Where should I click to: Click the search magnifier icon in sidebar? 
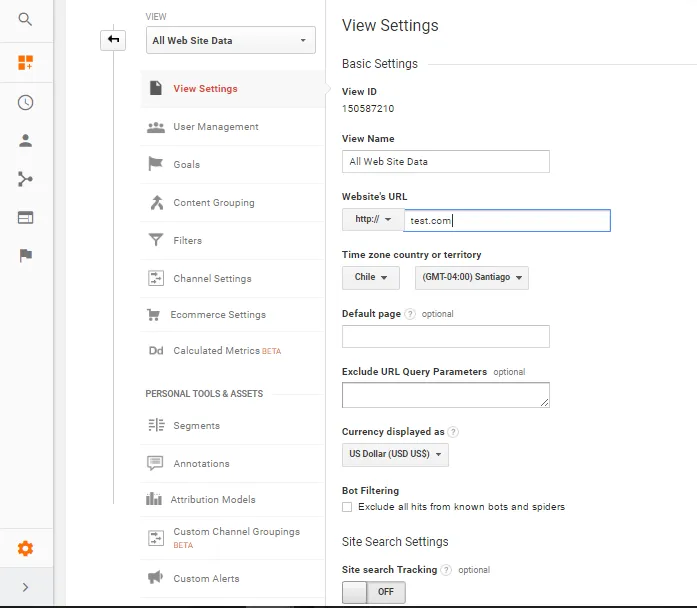click(25, 19)
